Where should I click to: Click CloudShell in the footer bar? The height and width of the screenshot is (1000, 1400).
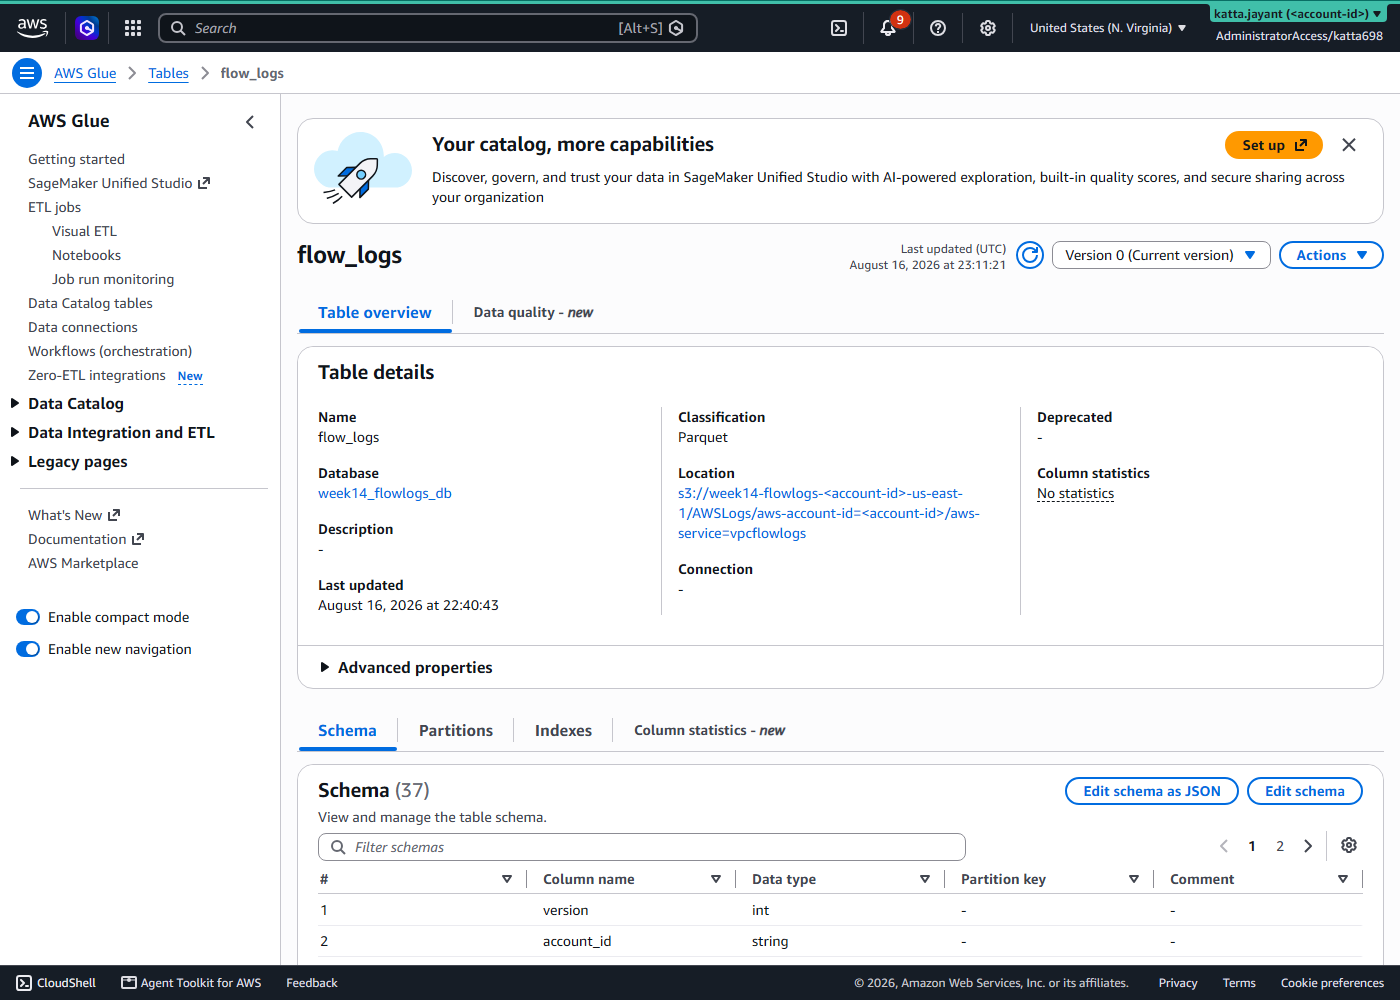[x=56, y=983]
